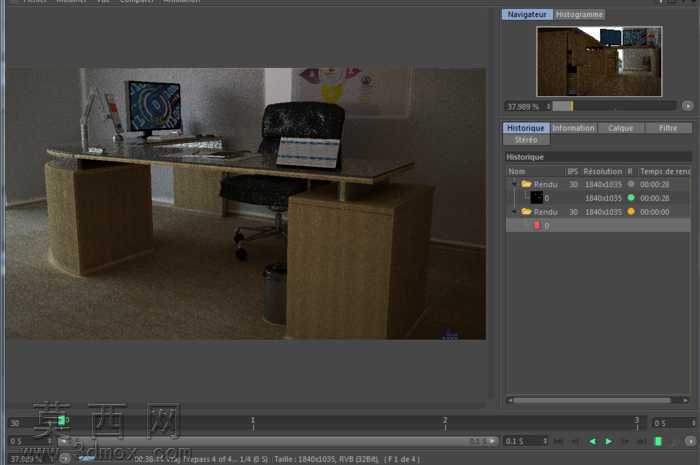
Task: Click the Résolution column header
Action: coord(602,171)
